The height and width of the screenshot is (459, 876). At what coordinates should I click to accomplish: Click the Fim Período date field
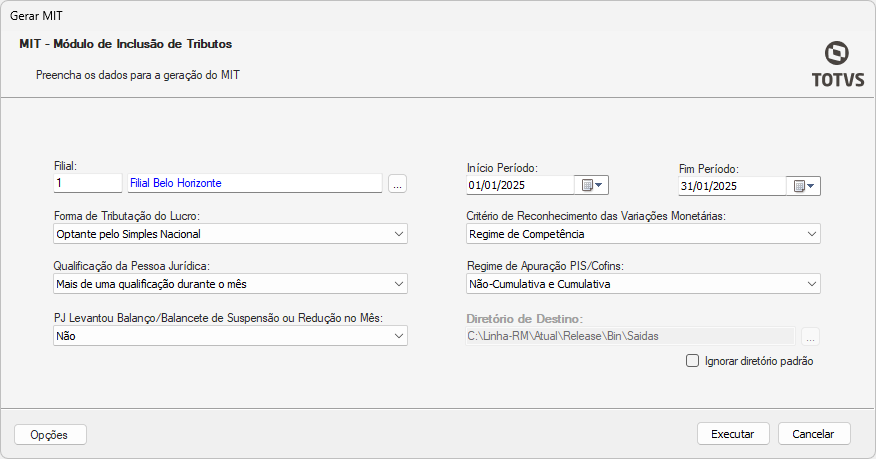click(x=731, y=186)
